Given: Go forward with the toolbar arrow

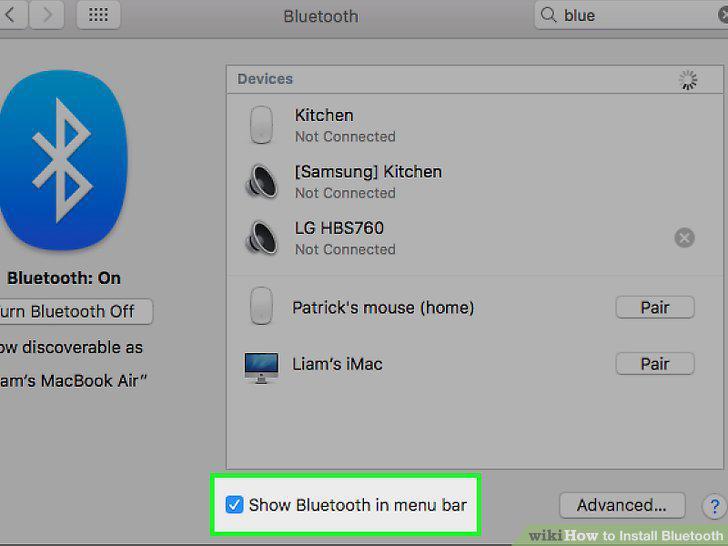Looking at the screenshot, I should [x=46, y=15].
